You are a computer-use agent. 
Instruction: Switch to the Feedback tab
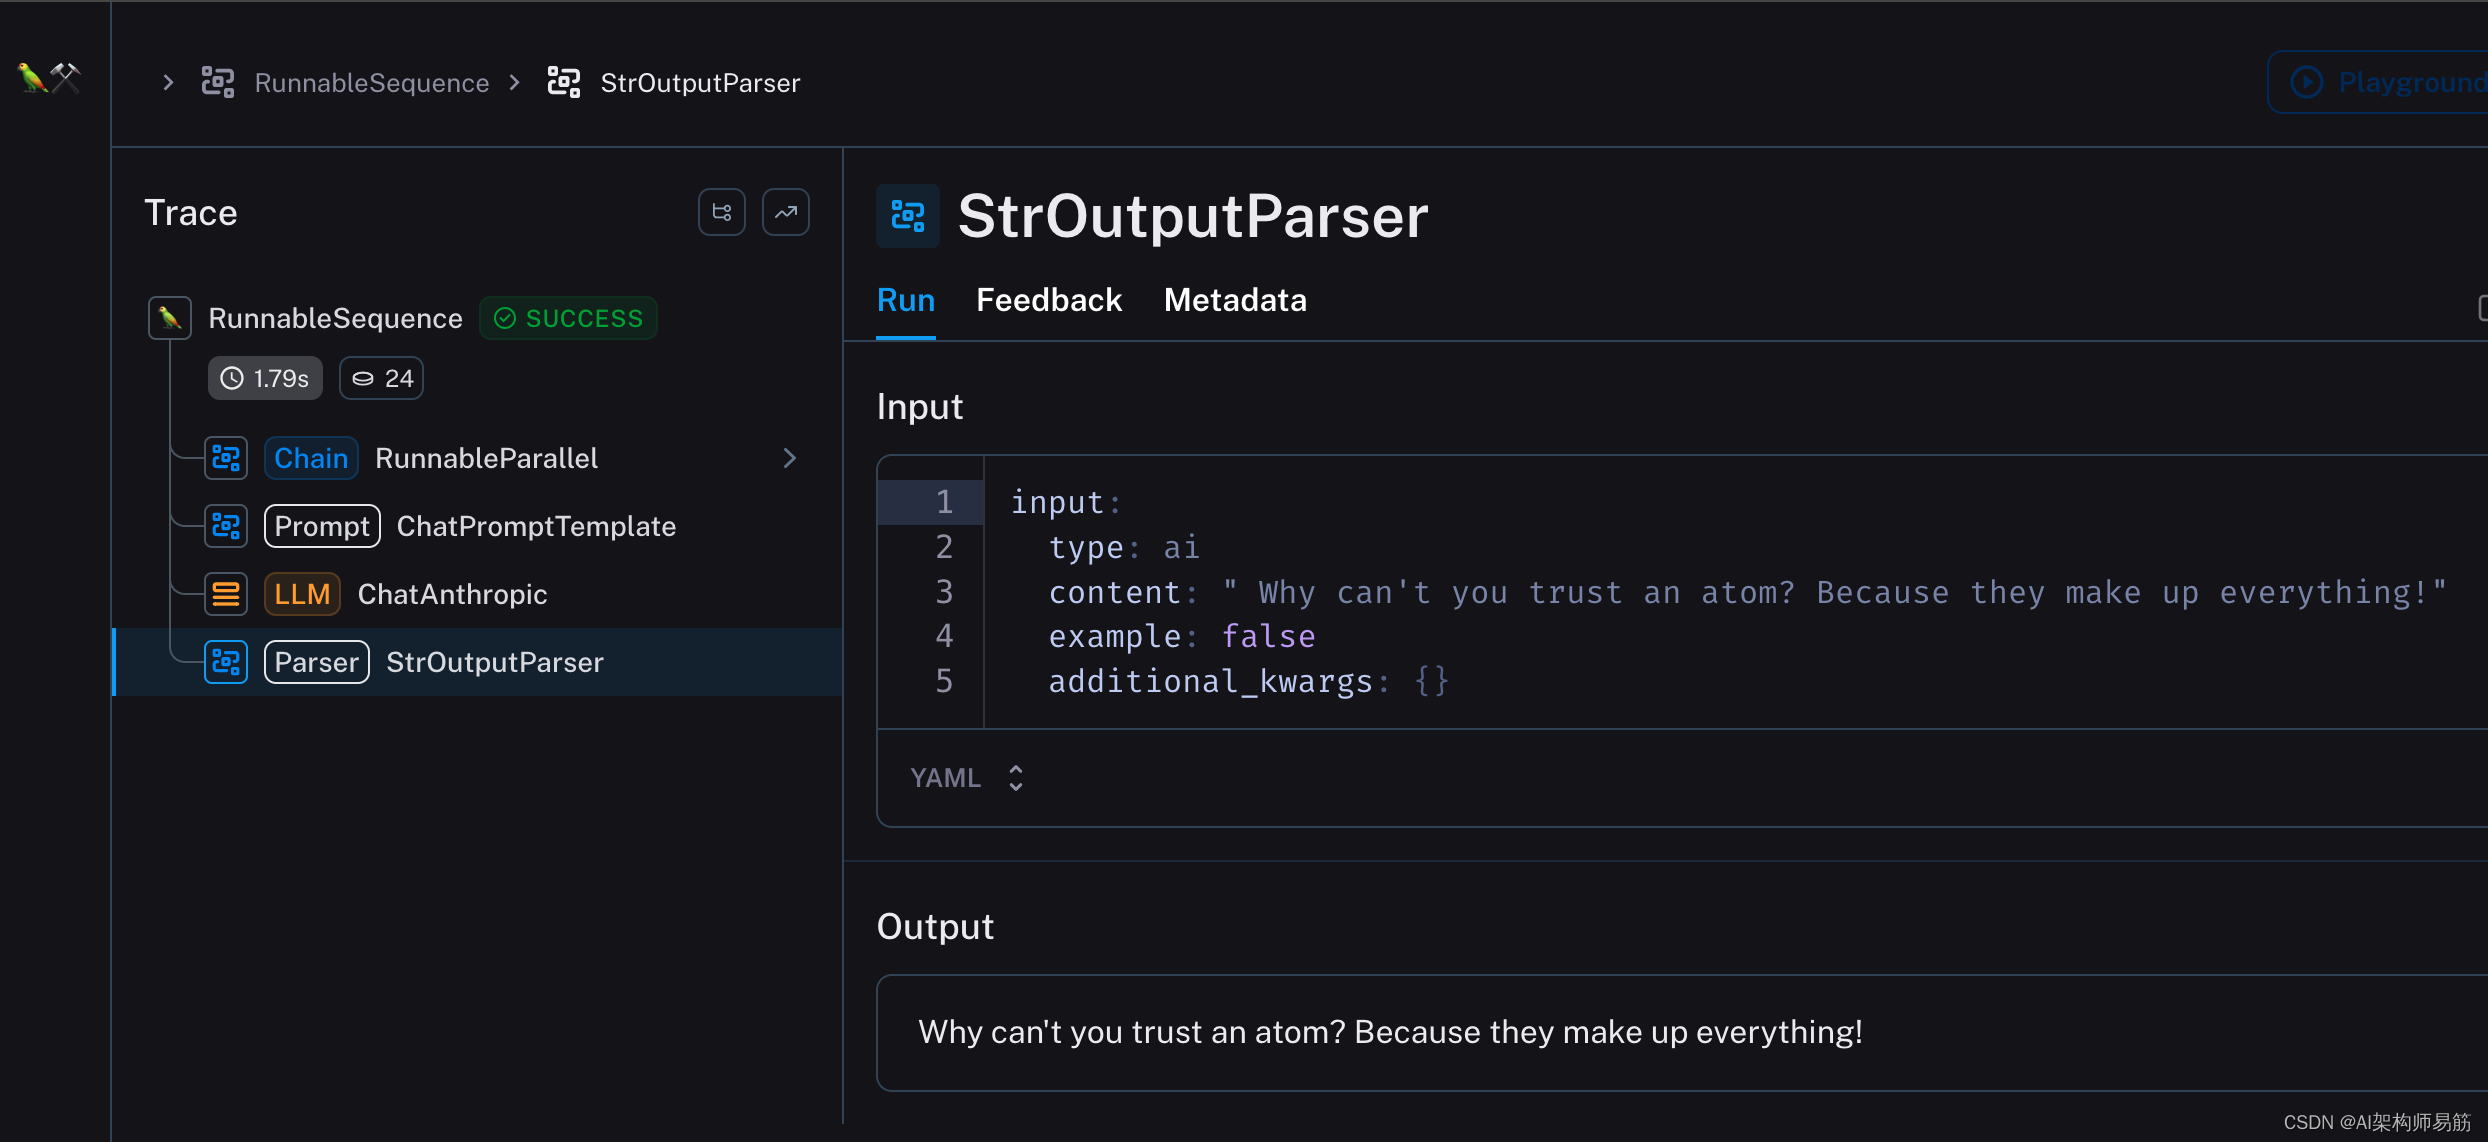(x=1048, y=300)
